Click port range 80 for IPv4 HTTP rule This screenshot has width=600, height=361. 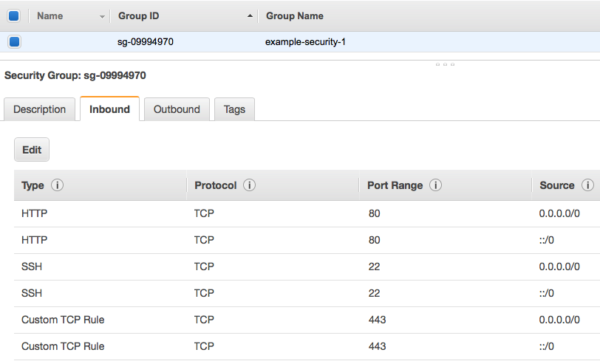[374, 214]
